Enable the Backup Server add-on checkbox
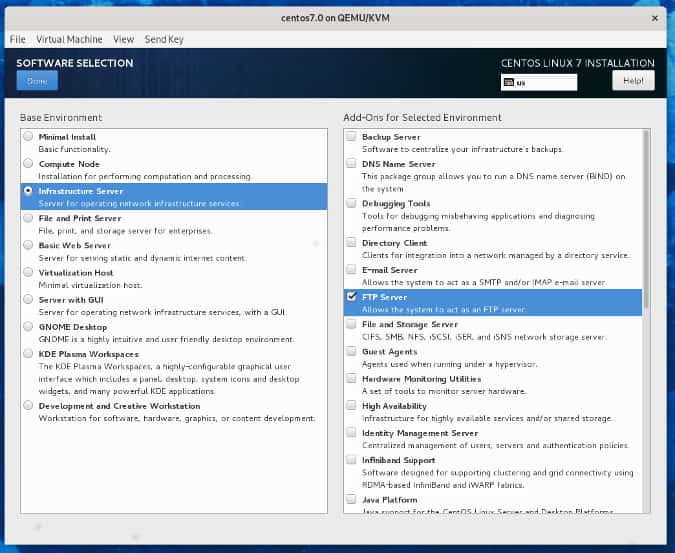This screenshot has width=675, height=553. (x=351, y=137)
